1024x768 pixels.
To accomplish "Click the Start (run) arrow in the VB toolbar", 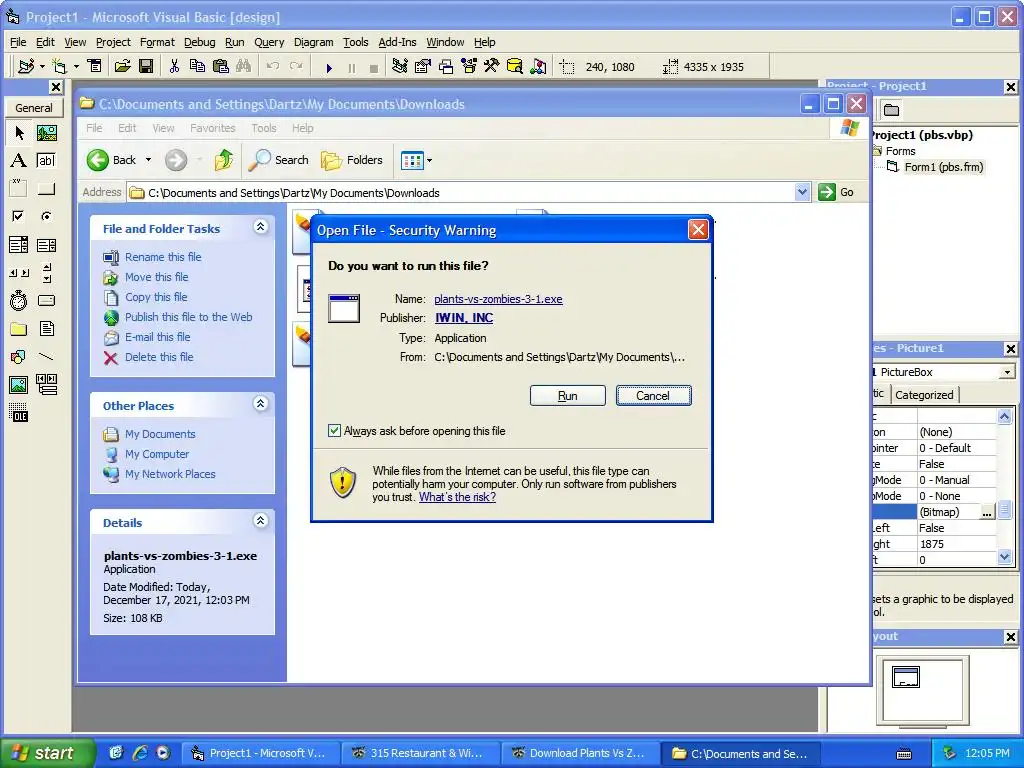I will click(x=329, y=67).
